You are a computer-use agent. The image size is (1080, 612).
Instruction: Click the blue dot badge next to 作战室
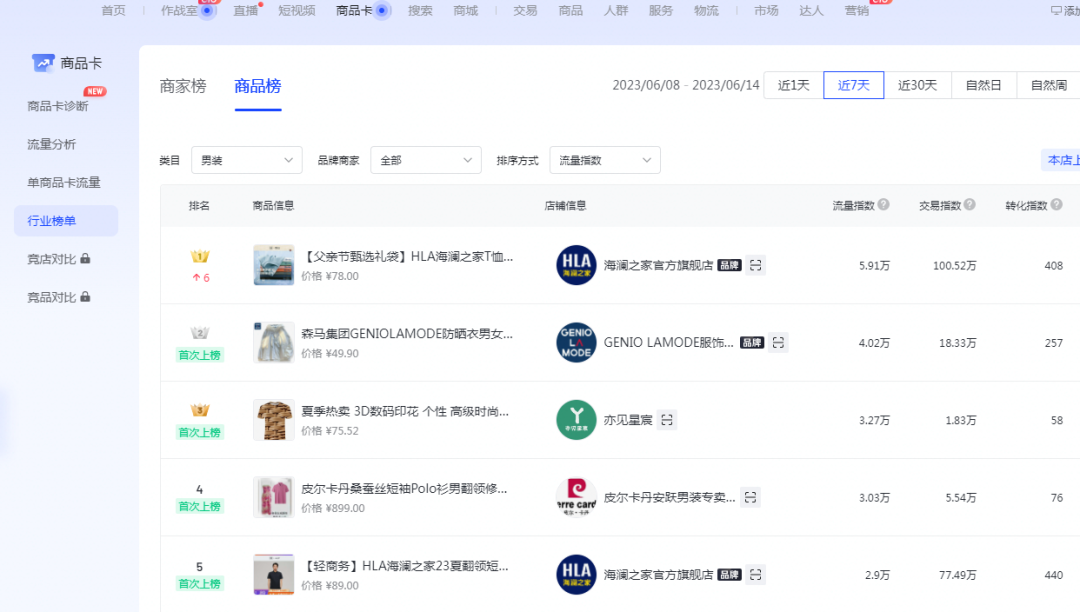tap(207, 10)
